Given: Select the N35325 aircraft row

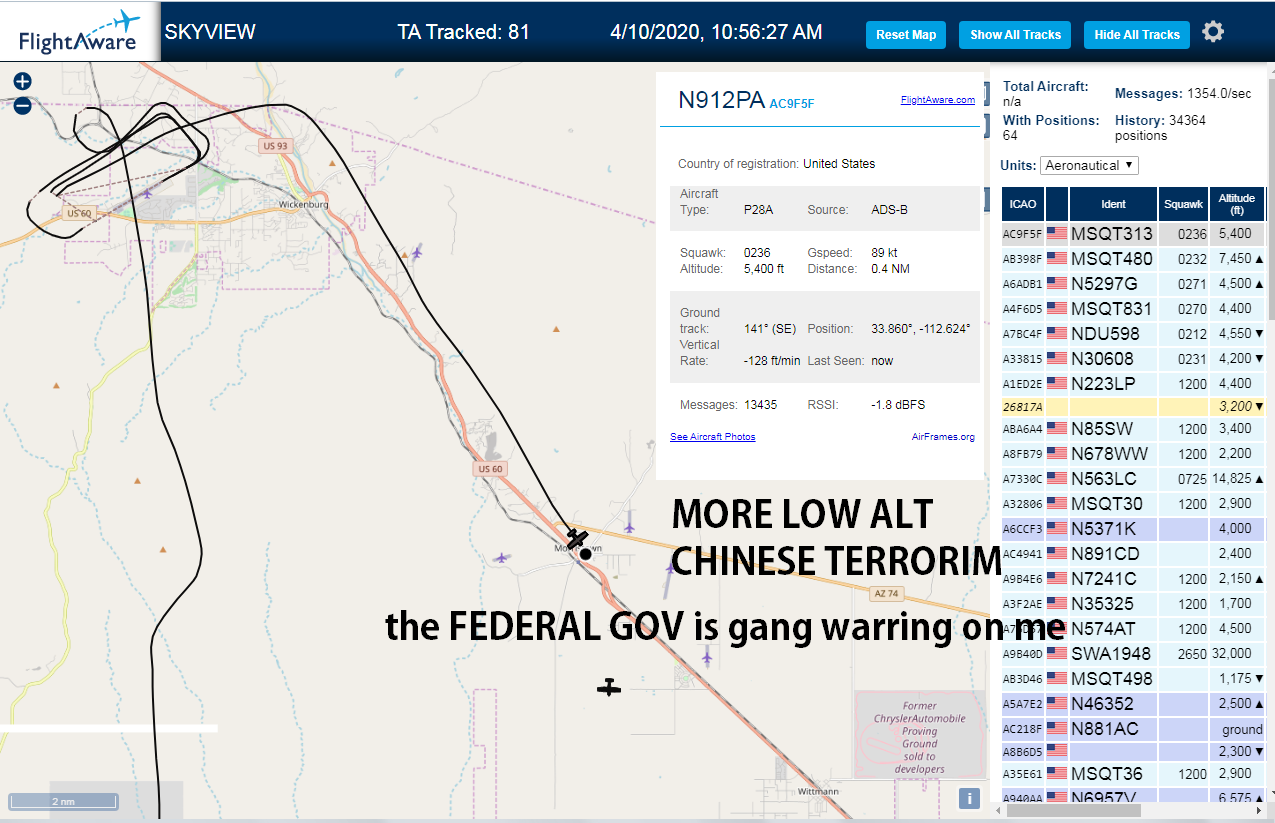Looking at the screenshot, I should 1133,604.
